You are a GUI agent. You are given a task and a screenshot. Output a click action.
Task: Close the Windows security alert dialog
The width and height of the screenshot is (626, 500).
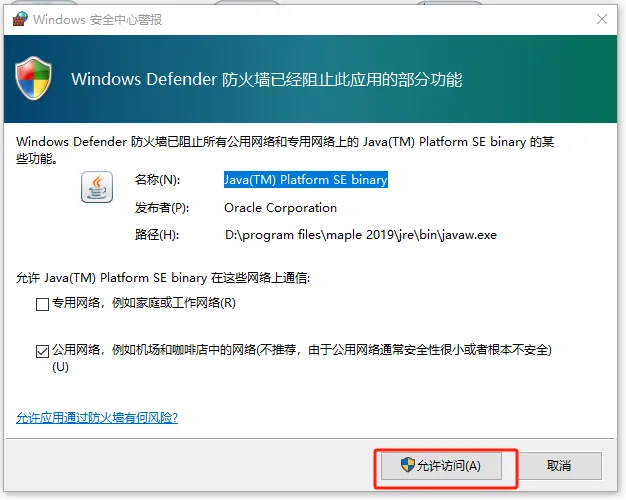pos(602,19)
